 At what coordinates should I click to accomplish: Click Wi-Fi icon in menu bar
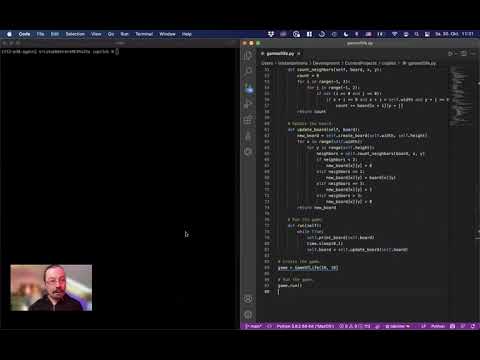tap(395, 34)
